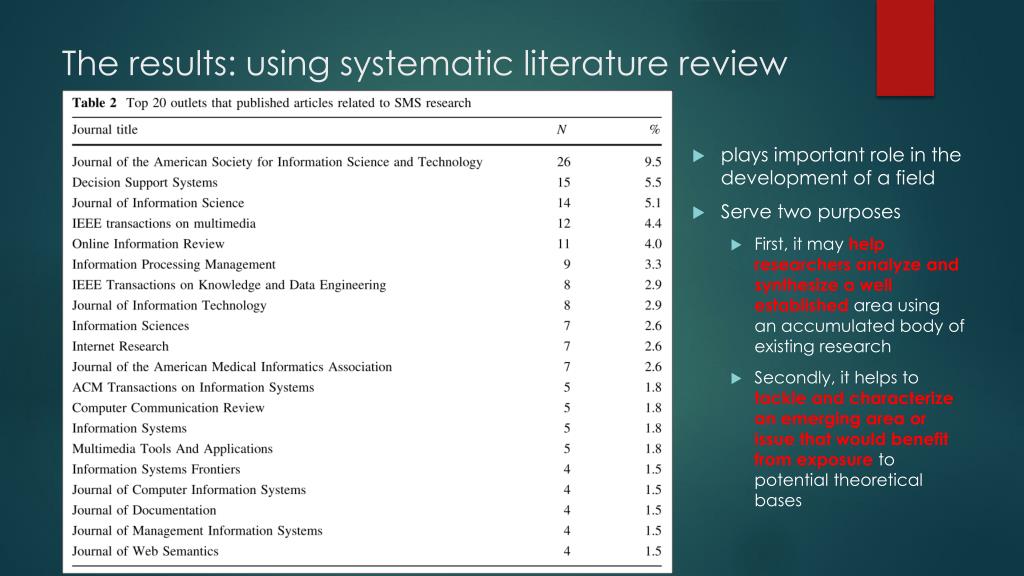This screenshot has width=1024, height=576.
Task: Select percentage for ACM Transactions on Information Systems
Action: tap(653, 387)
